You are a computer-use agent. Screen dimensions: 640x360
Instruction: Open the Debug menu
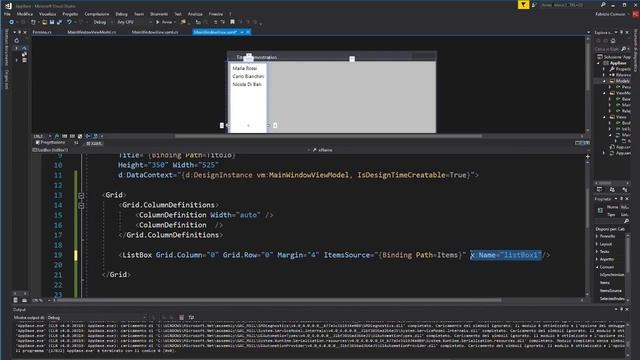pos(121,14)
